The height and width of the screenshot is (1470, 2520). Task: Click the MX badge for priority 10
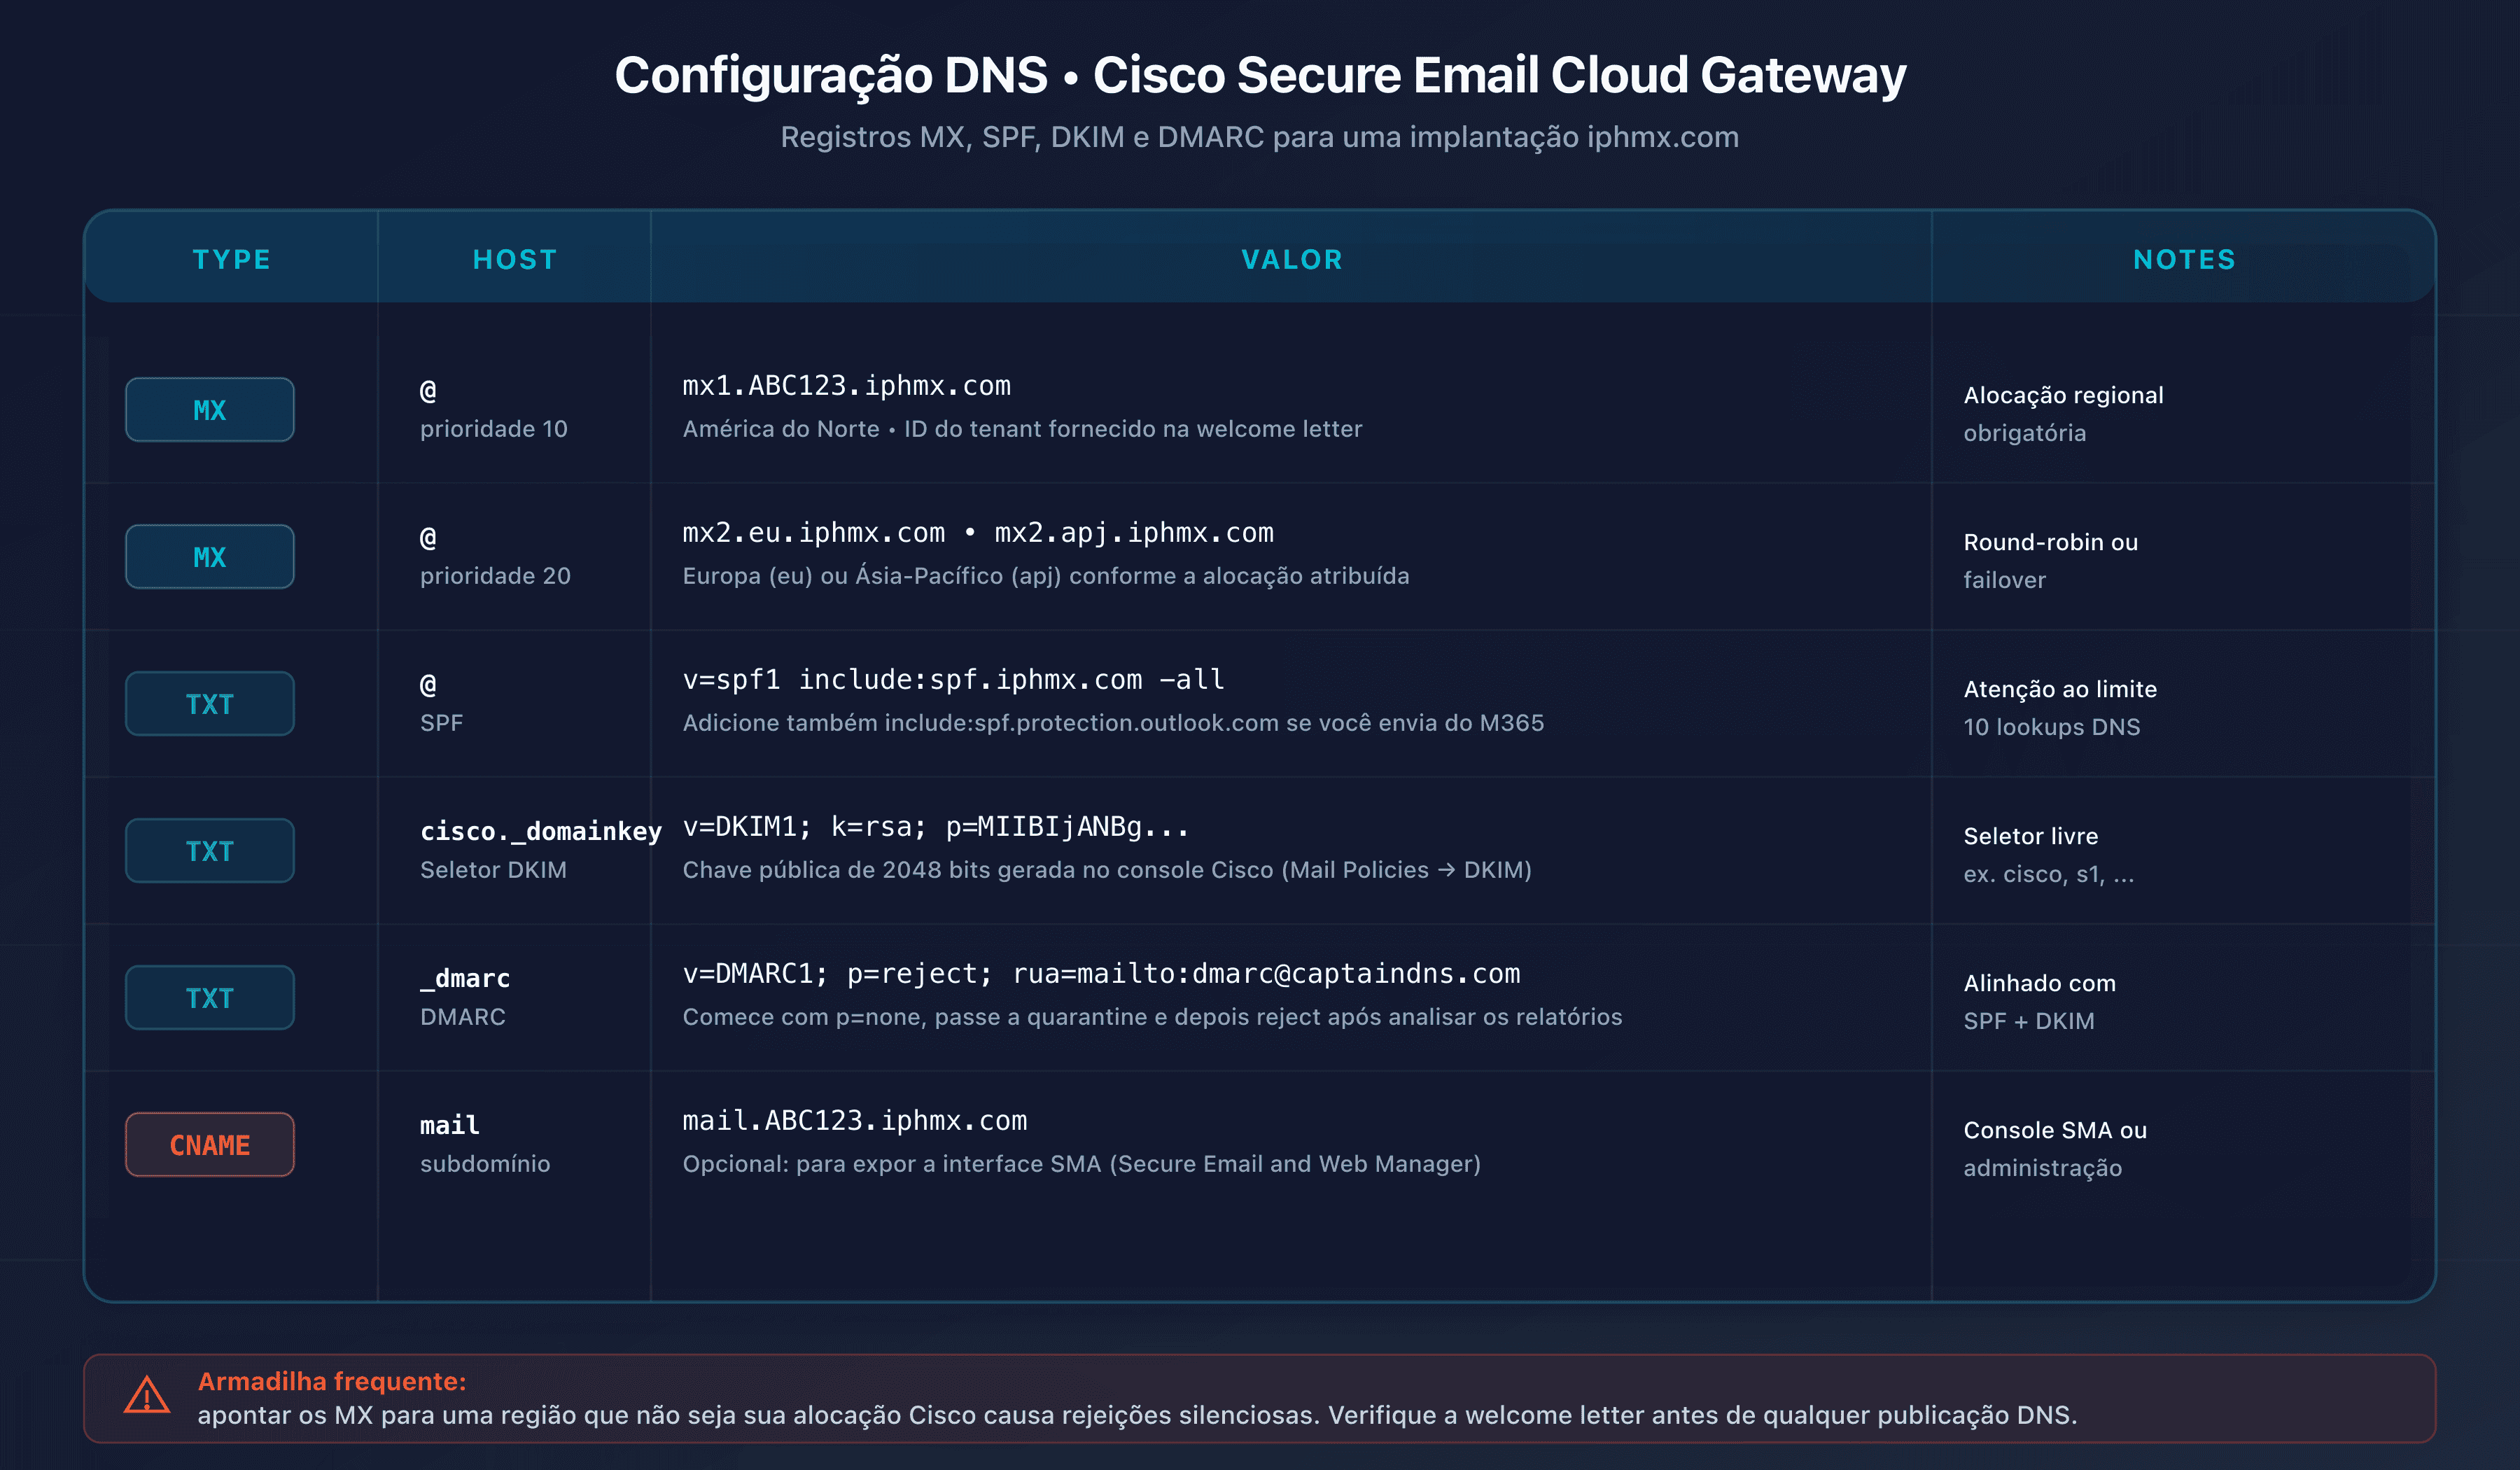pyautogui.click(x=210, y=410)
